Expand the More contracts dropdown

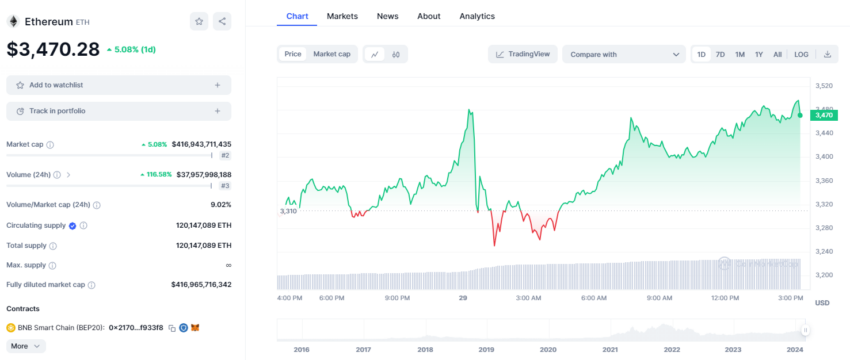[x=26, y=346]
